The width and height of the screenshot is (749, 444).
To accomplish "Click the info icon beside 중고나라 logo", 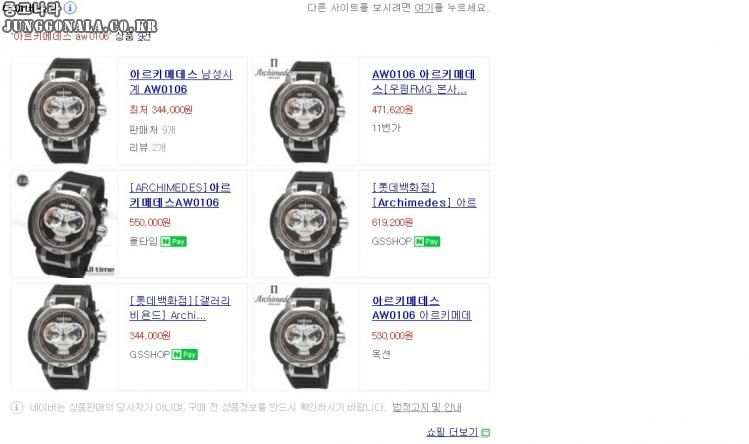I will [70, 8].
